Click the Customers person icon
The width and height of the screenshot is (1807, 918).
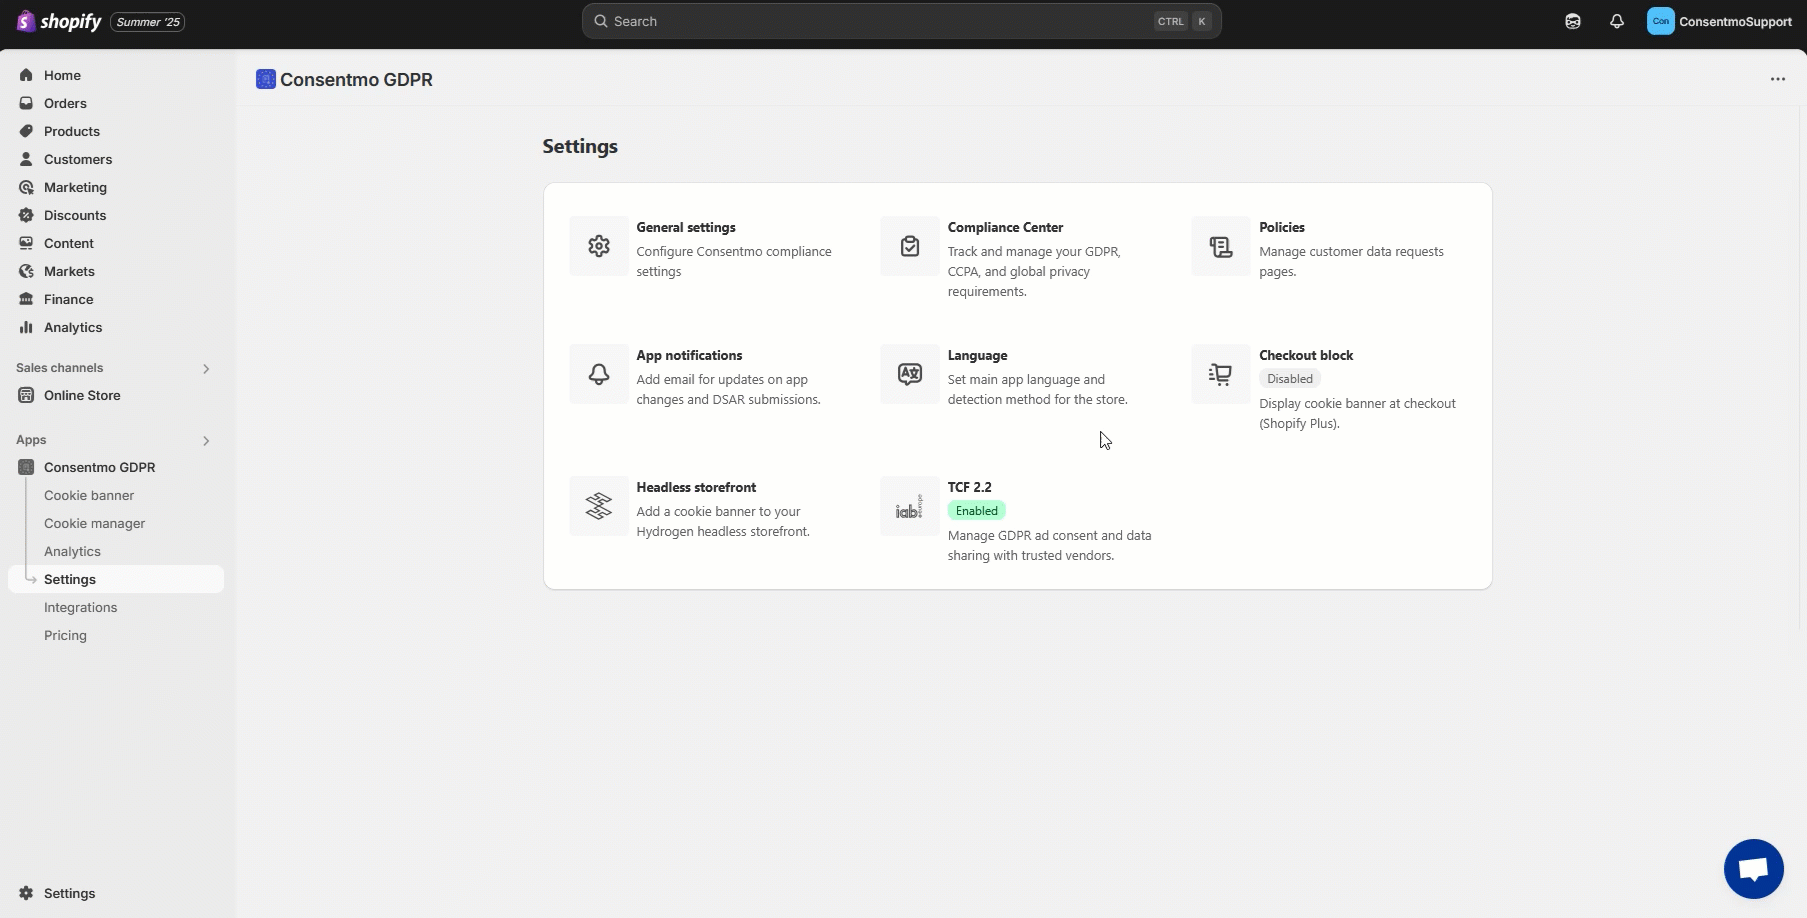tap(26, 159)
